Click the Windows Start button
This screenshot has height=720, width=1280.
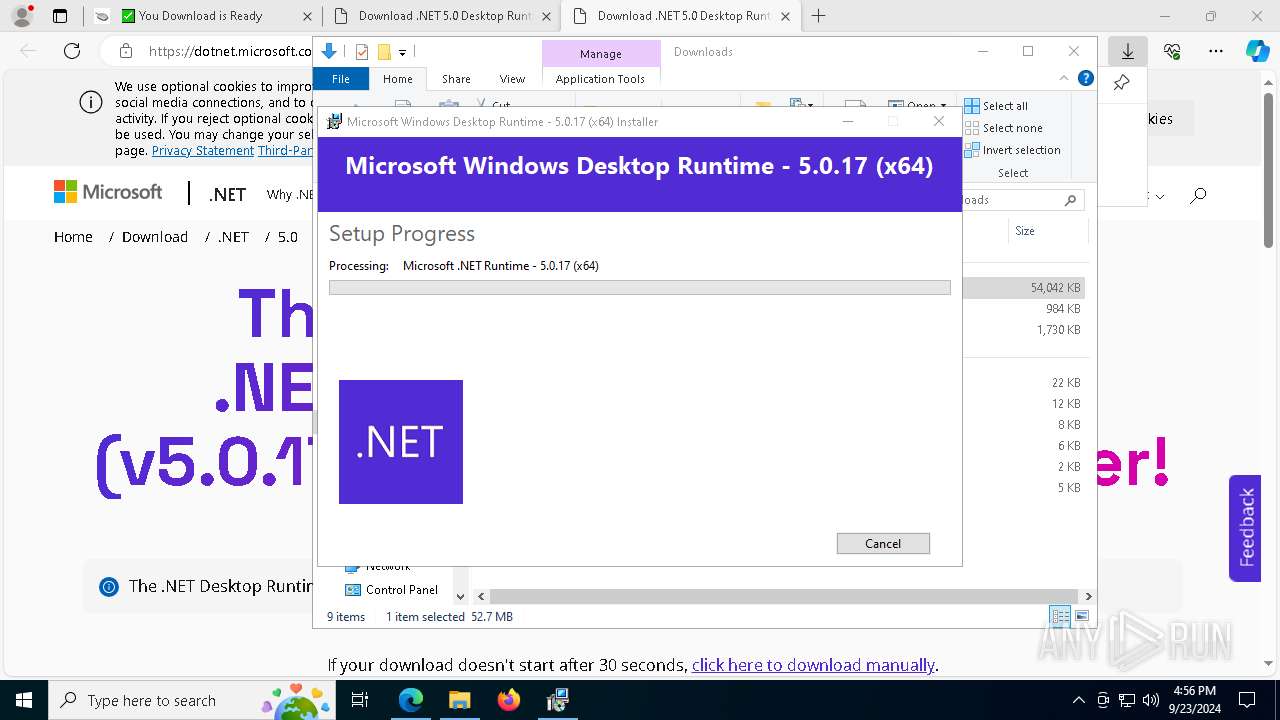click(24, 700)
